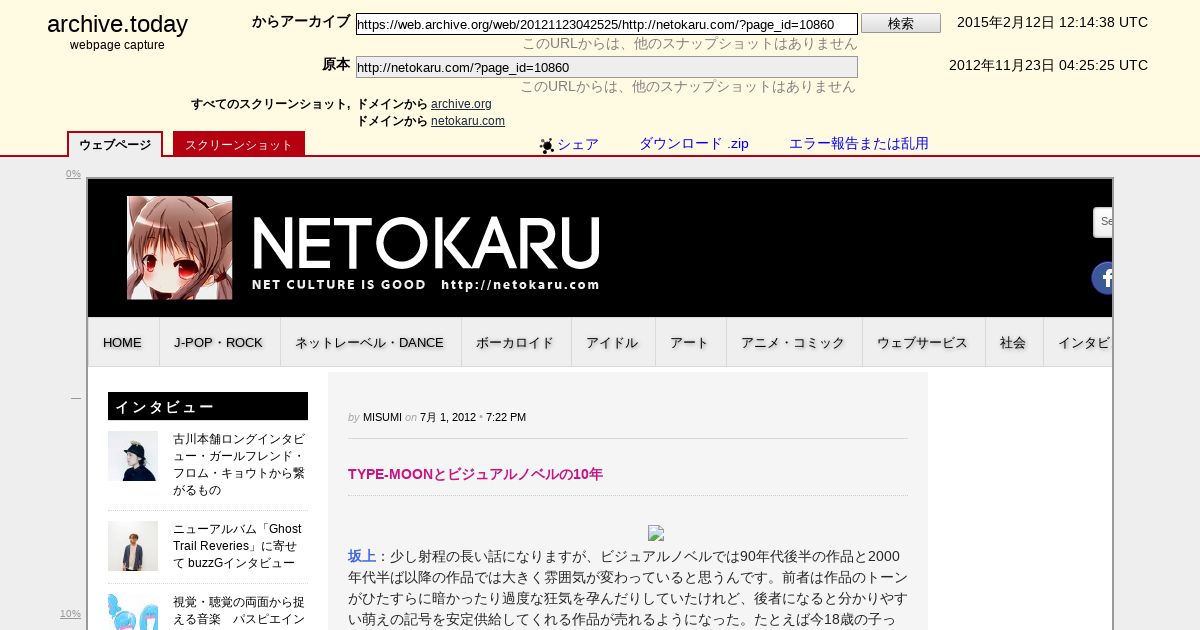Click the 0% page position marker
The width and height of the screenshot is (1200, 630).
[73, 174]
